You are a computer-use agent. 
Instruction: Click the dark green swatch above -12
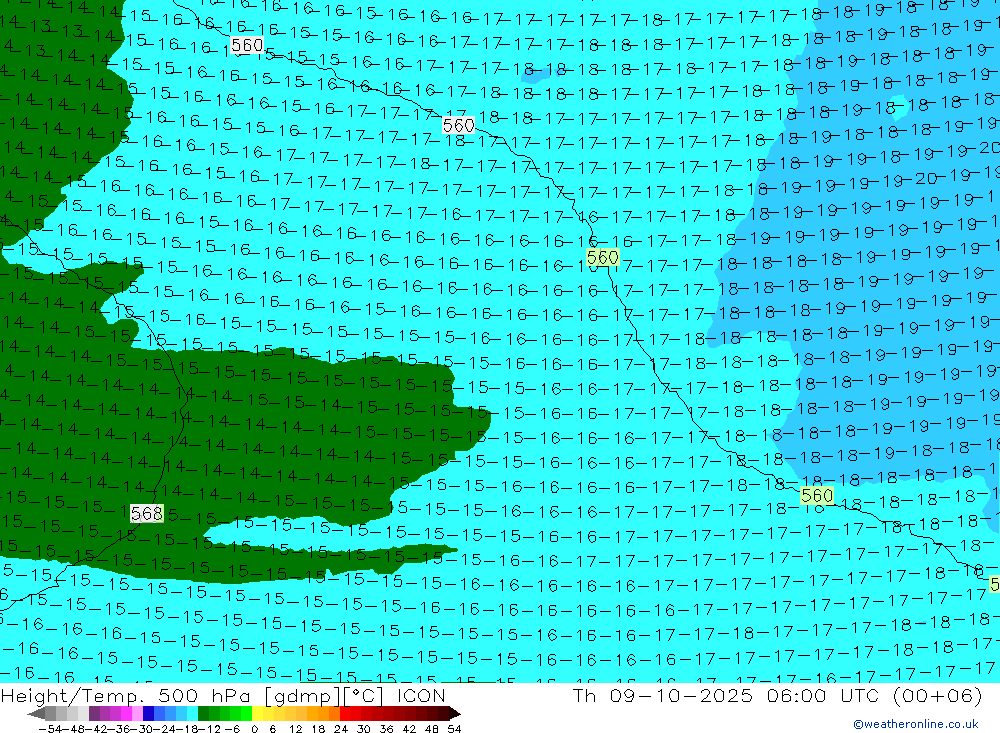click(x=203, y=713)
